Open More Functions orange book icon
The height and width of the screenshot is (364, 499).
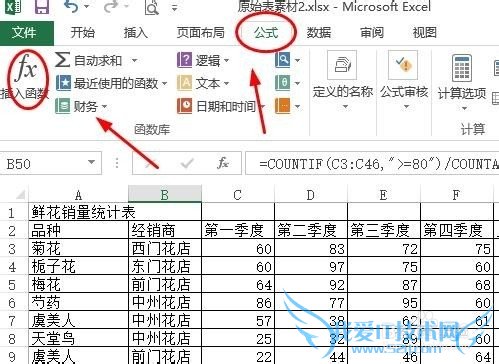(282, 106)
